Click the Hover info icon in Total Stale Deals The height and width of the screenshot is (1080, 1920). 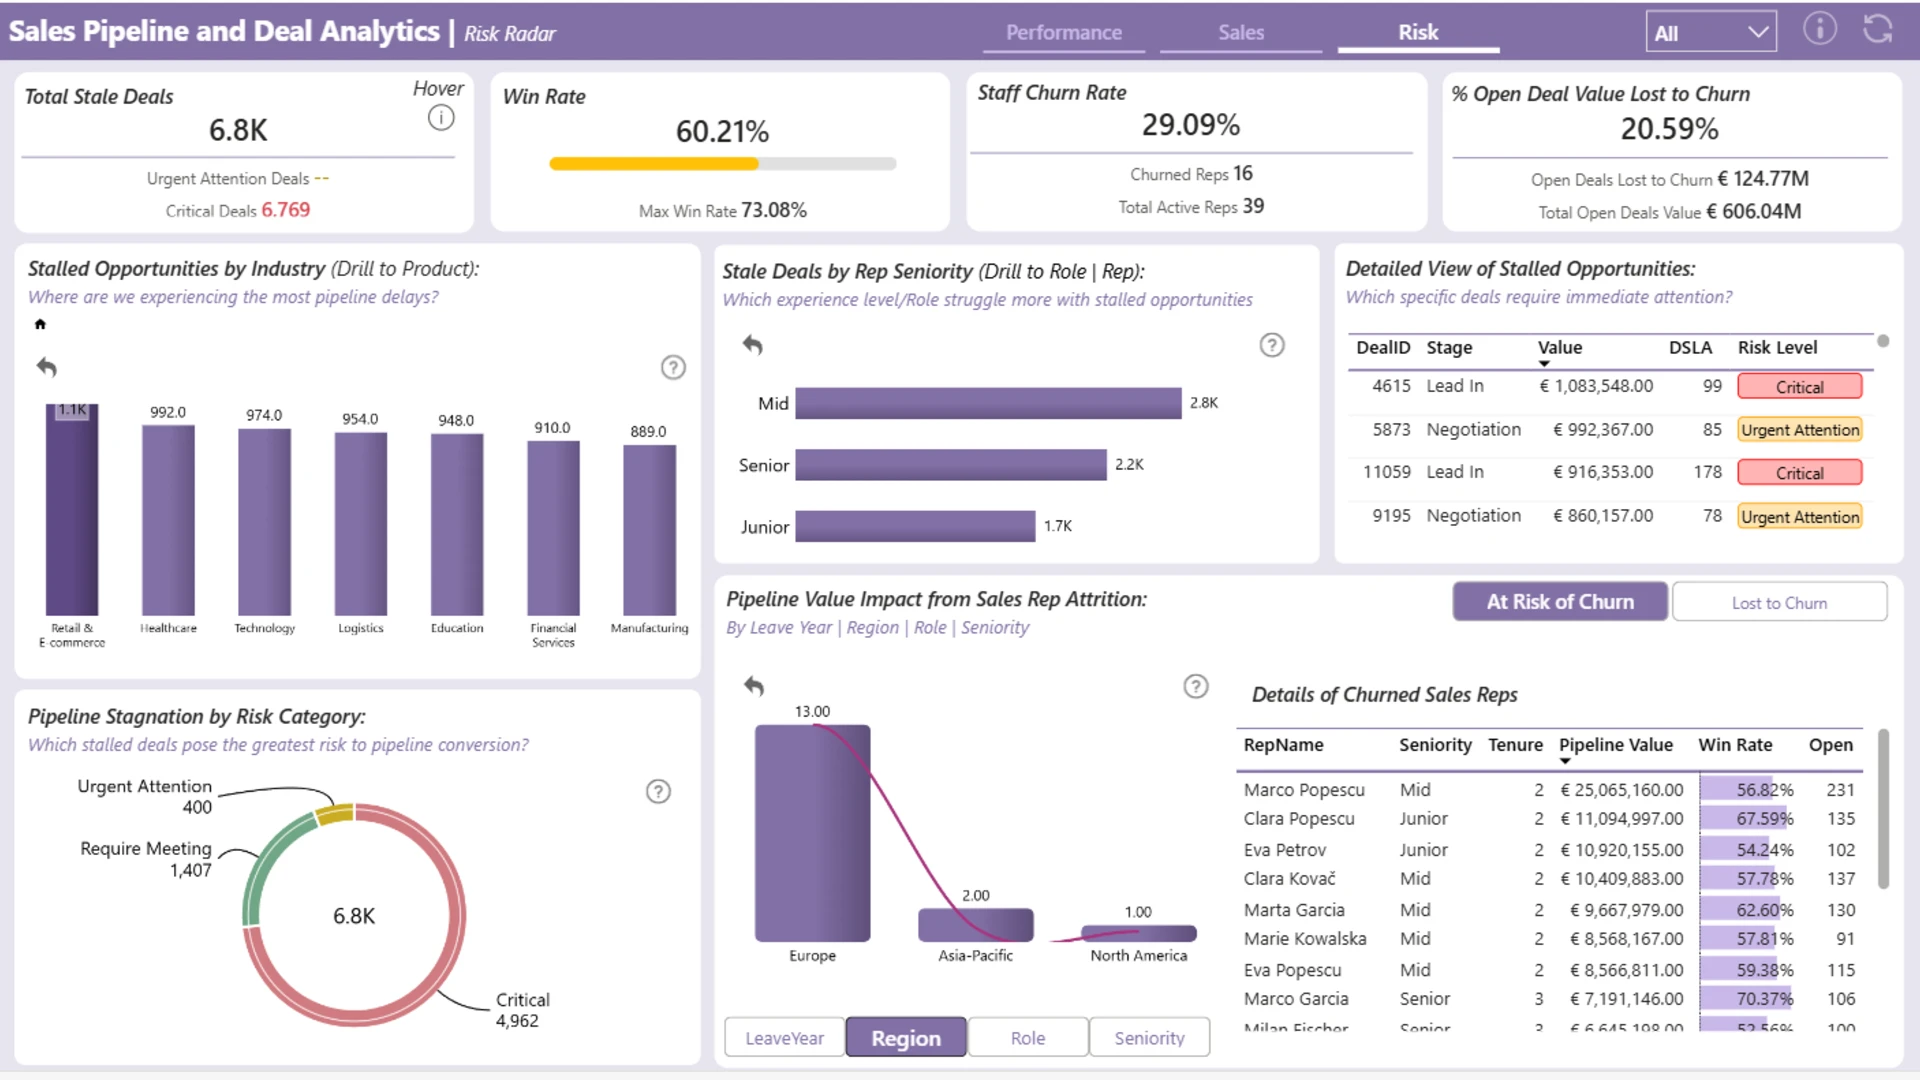pos(441,118)
